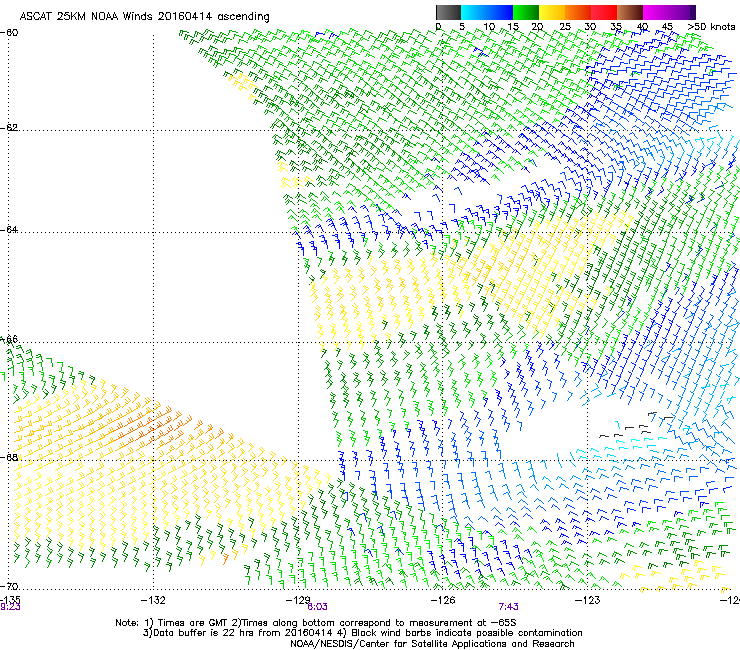Click the '-70' latitude label
The image size is (740, 650).
(9, 586)
